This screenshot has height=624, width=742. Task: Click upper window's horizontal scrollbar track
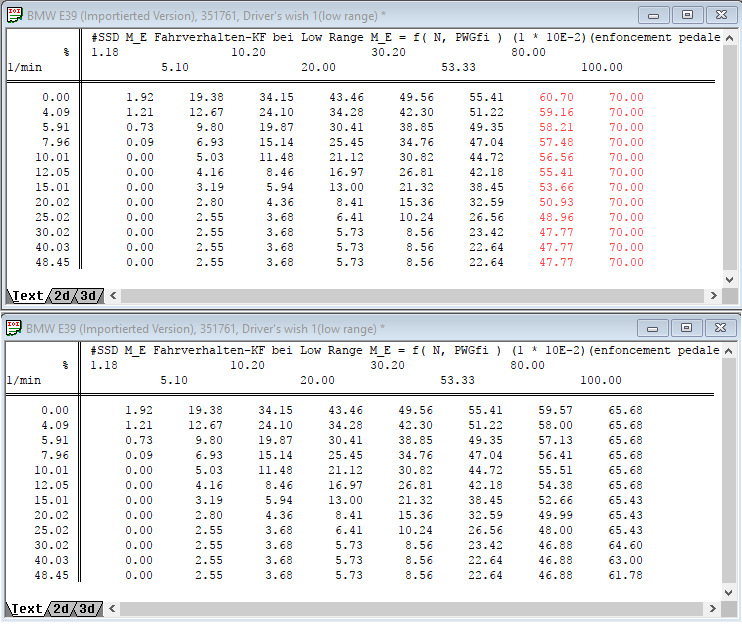click(413, 296)
